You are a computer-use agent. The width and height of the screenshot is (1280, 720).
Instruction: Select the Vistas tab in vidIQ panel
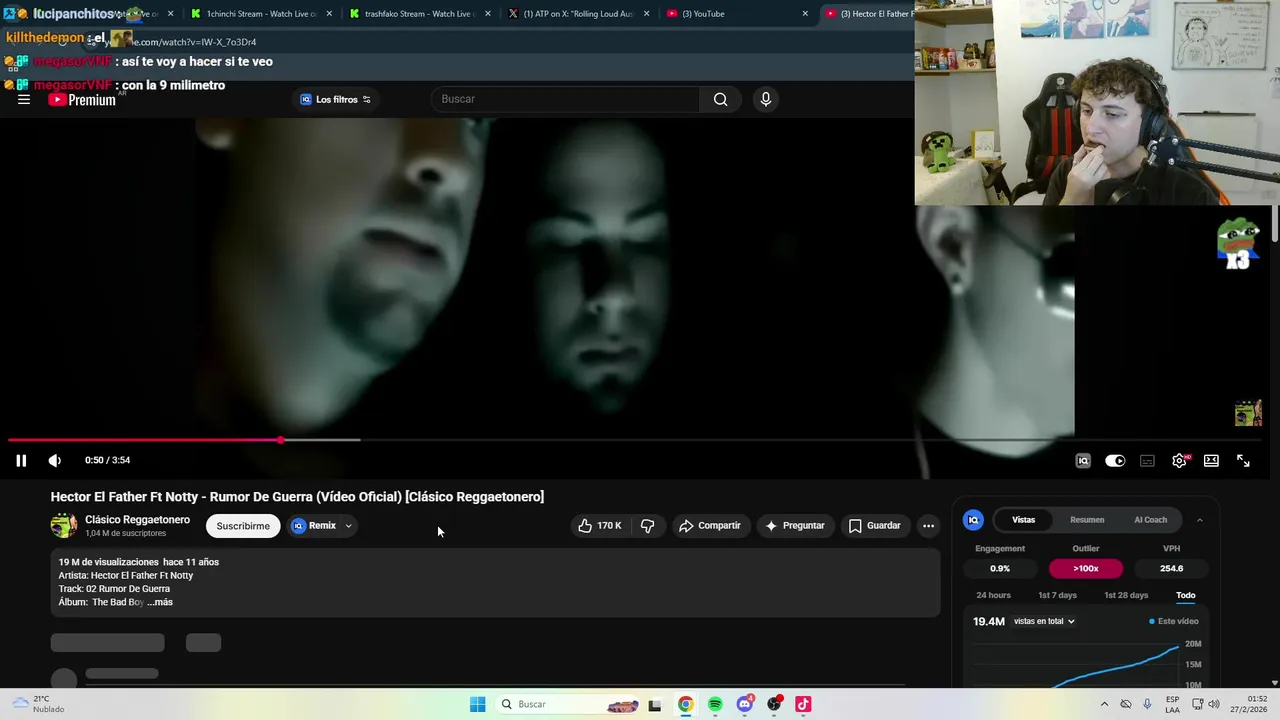pyautogui.click(x=1023, y=520)
